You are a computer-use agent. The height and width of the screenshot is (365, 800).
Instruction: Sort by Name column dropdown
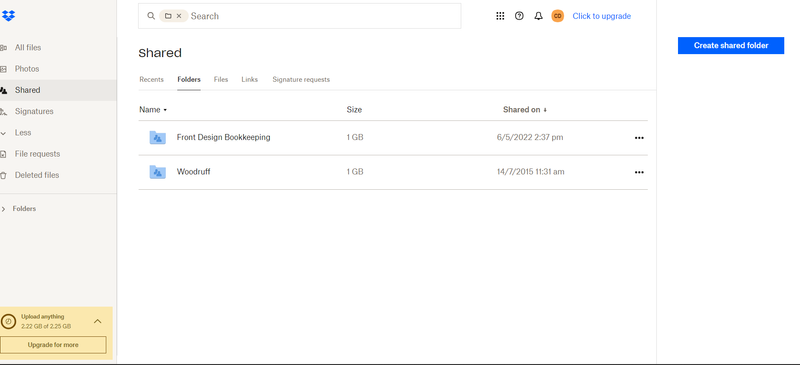[153, 110]
